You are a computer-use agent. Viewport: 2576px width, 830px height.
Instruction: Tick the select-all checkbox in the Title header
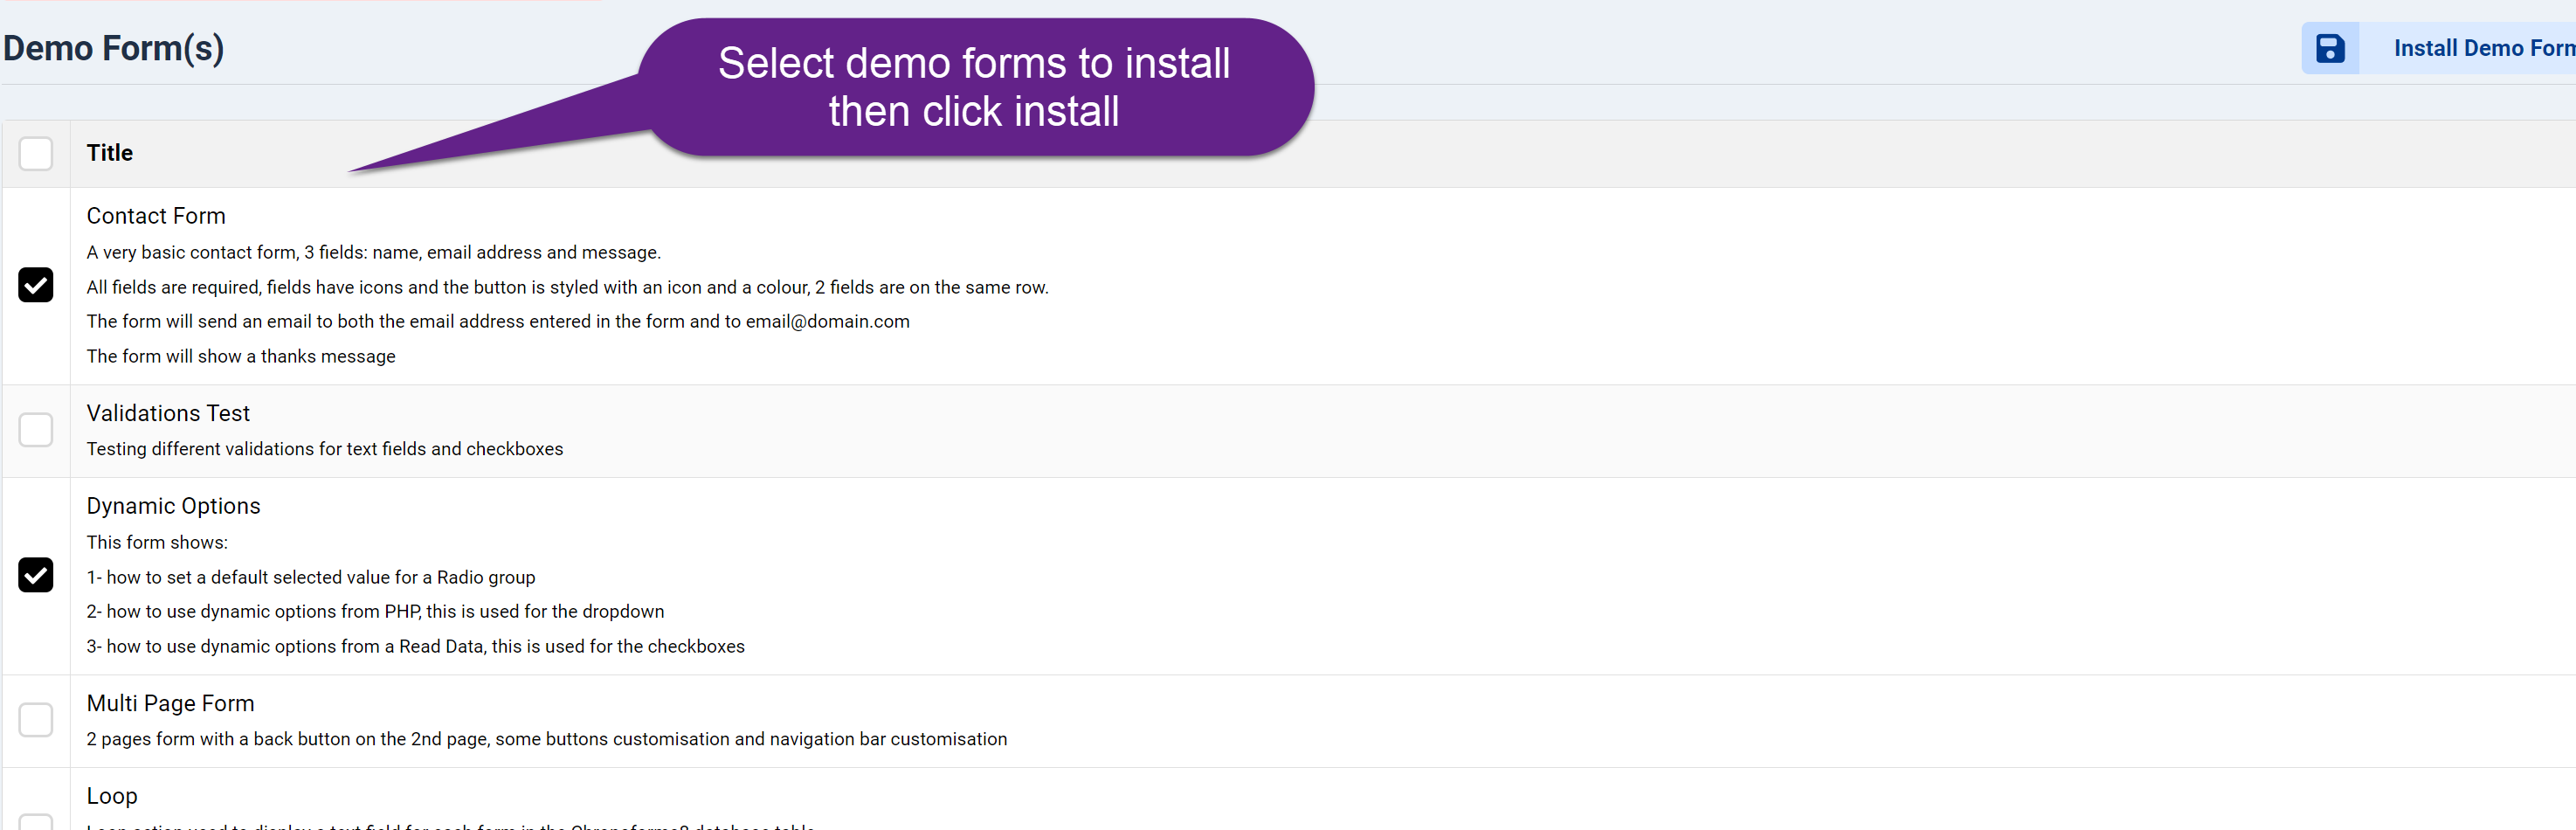(36, 154)
